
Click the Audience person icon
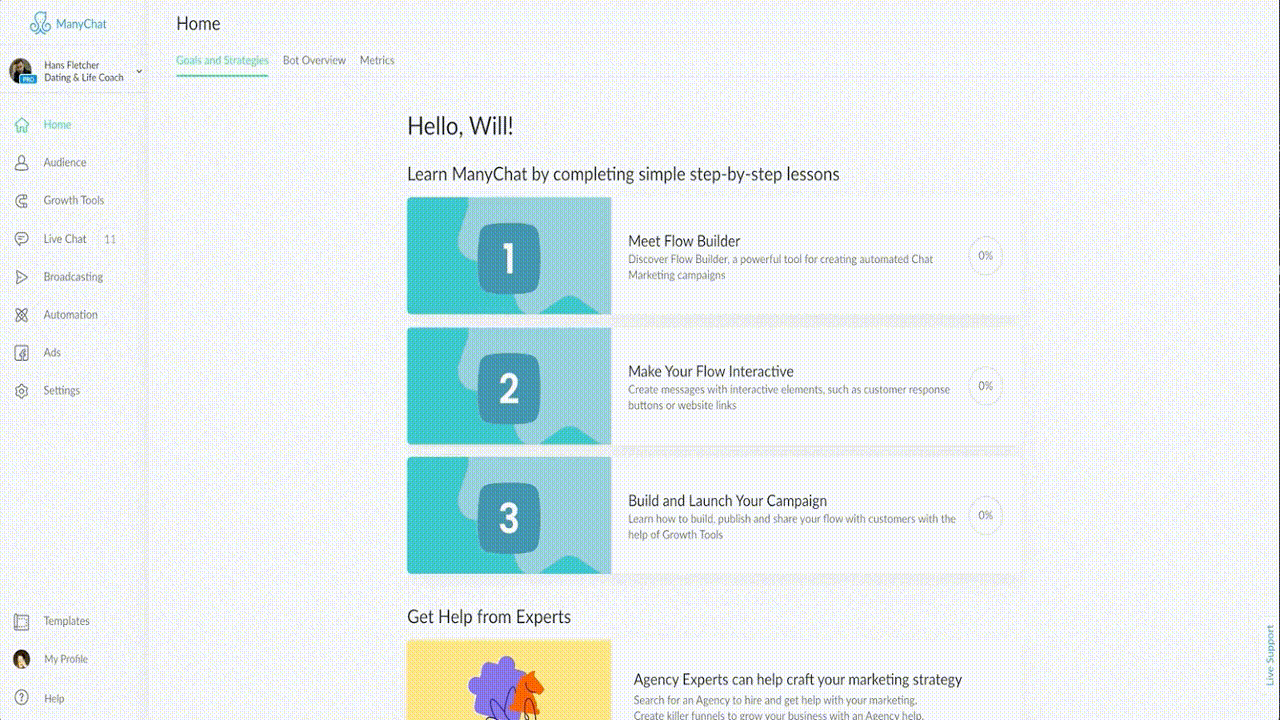click(x=22, y=163)
